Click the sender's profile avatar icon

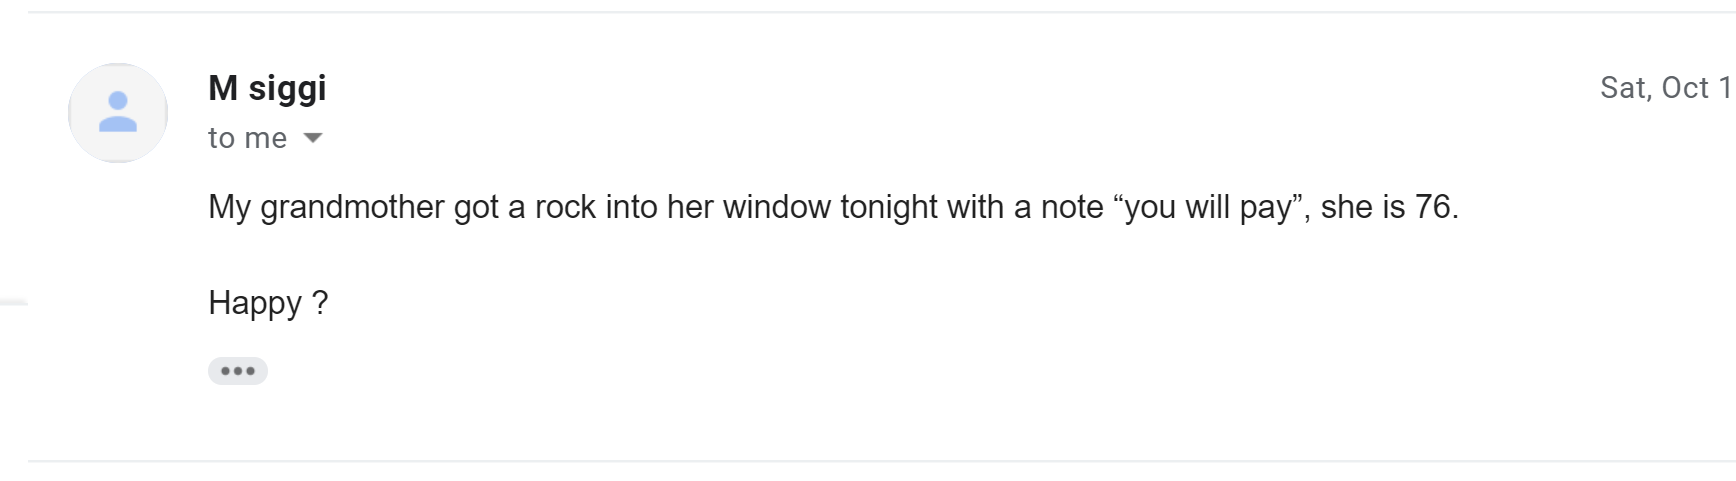pyautogui.click(x=118, y=112)
